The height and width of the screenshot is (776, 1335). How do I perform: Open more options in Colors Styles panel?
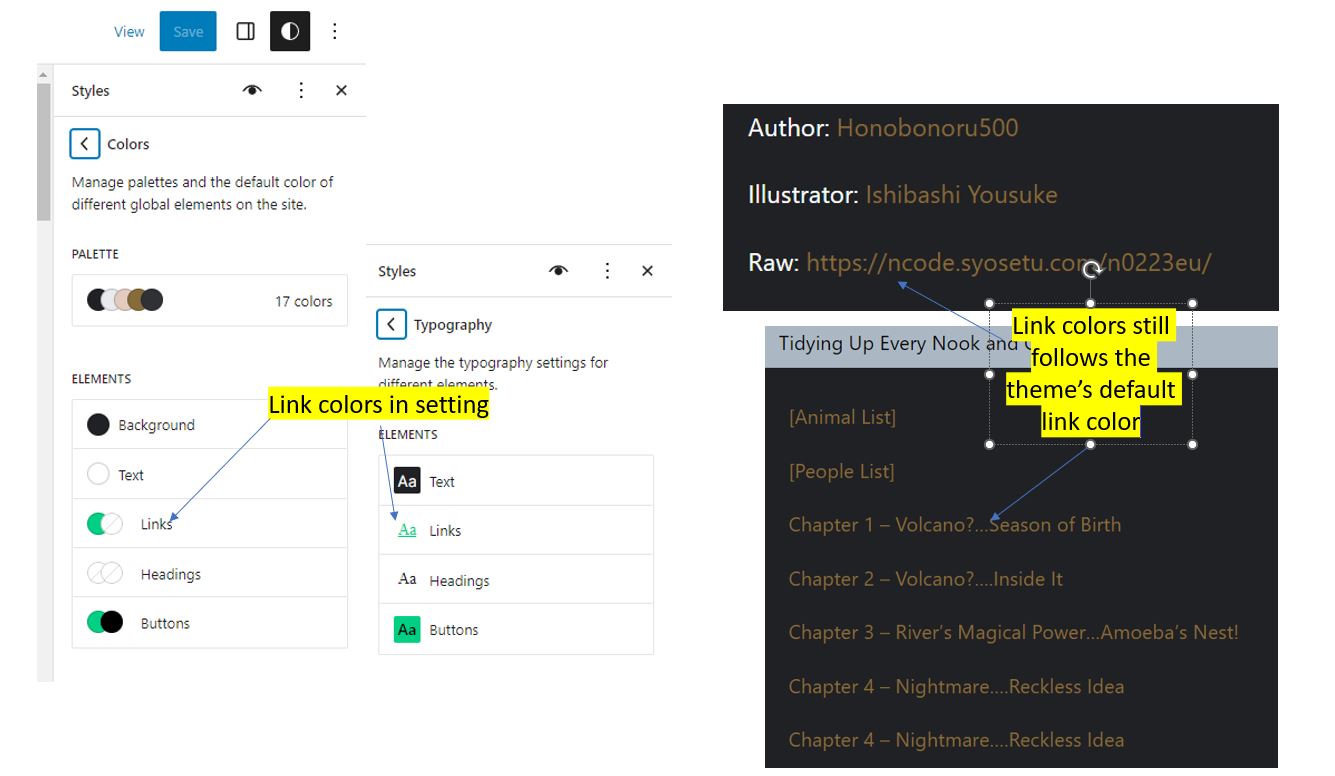(x=301, y=90)
